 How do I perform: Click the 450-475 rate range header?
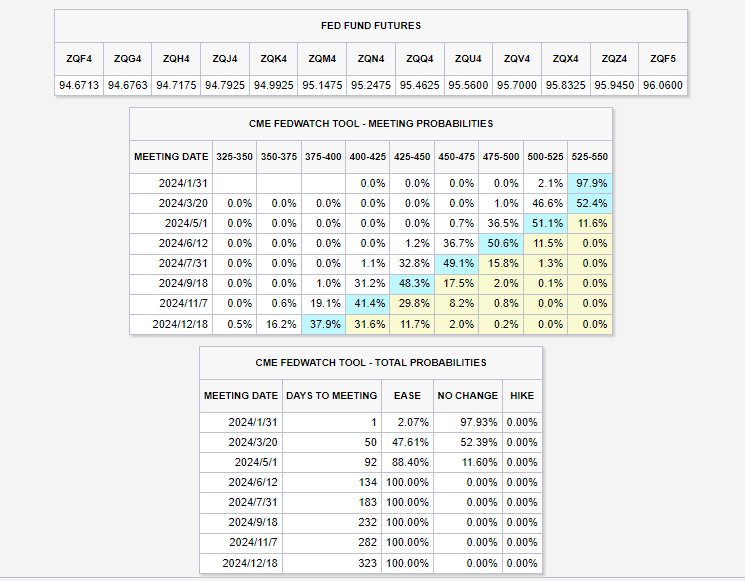click(457, 157)
